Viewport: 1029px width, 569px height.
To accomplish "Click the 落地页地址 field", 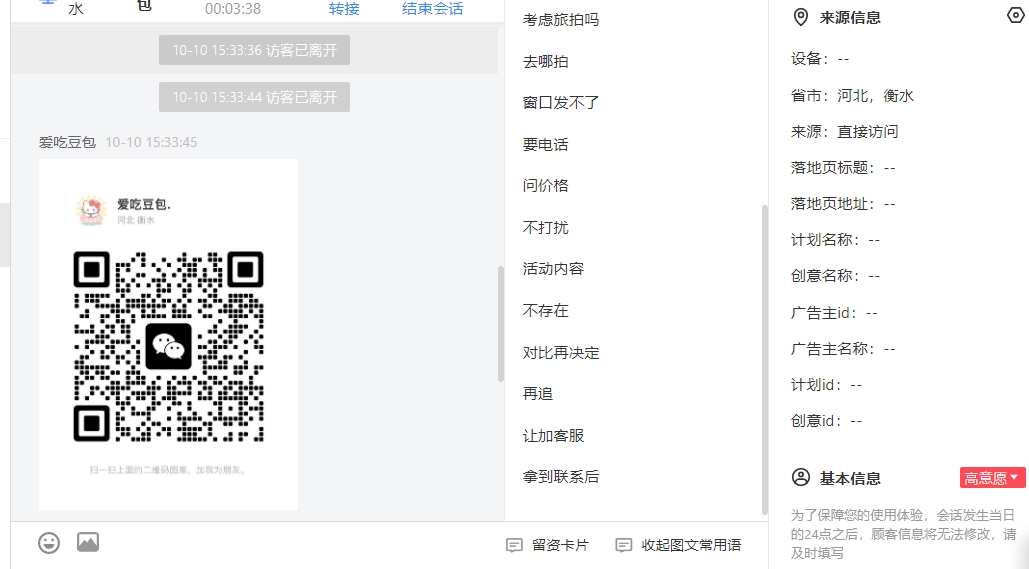I will (843, 204).
